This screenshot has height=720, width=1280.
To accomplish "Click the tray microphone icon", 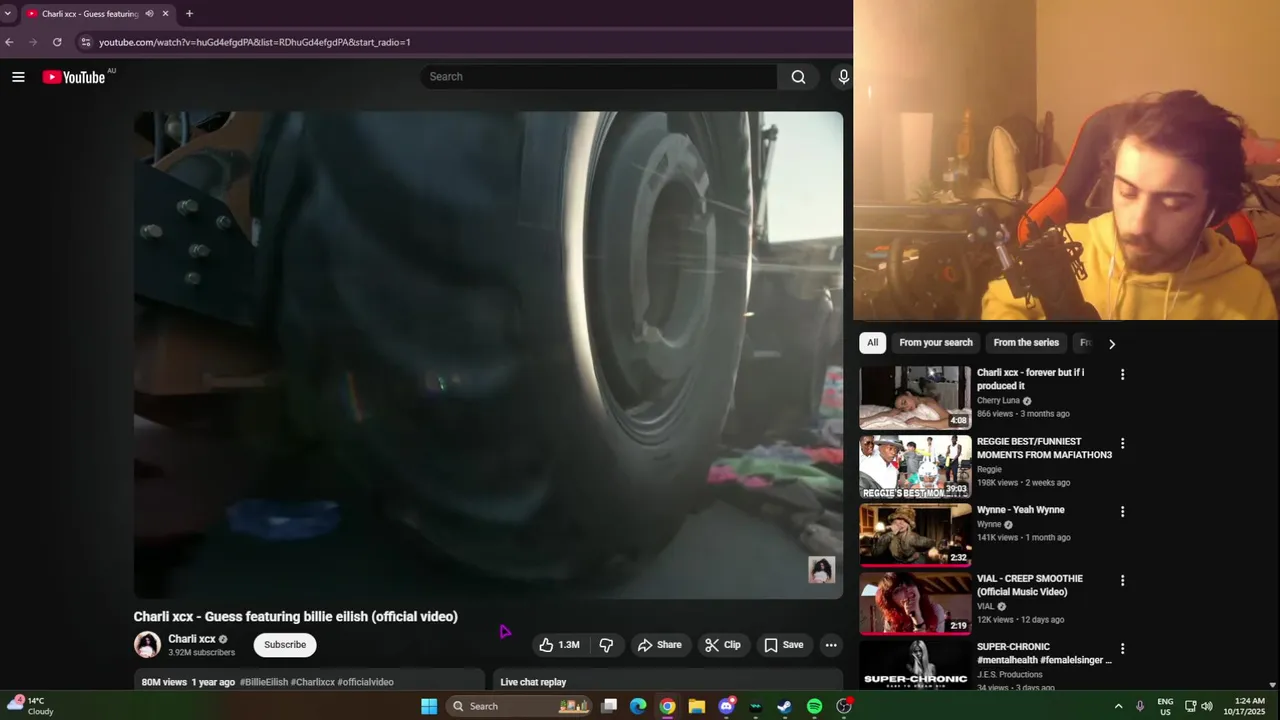I will tap(1140, 706).
